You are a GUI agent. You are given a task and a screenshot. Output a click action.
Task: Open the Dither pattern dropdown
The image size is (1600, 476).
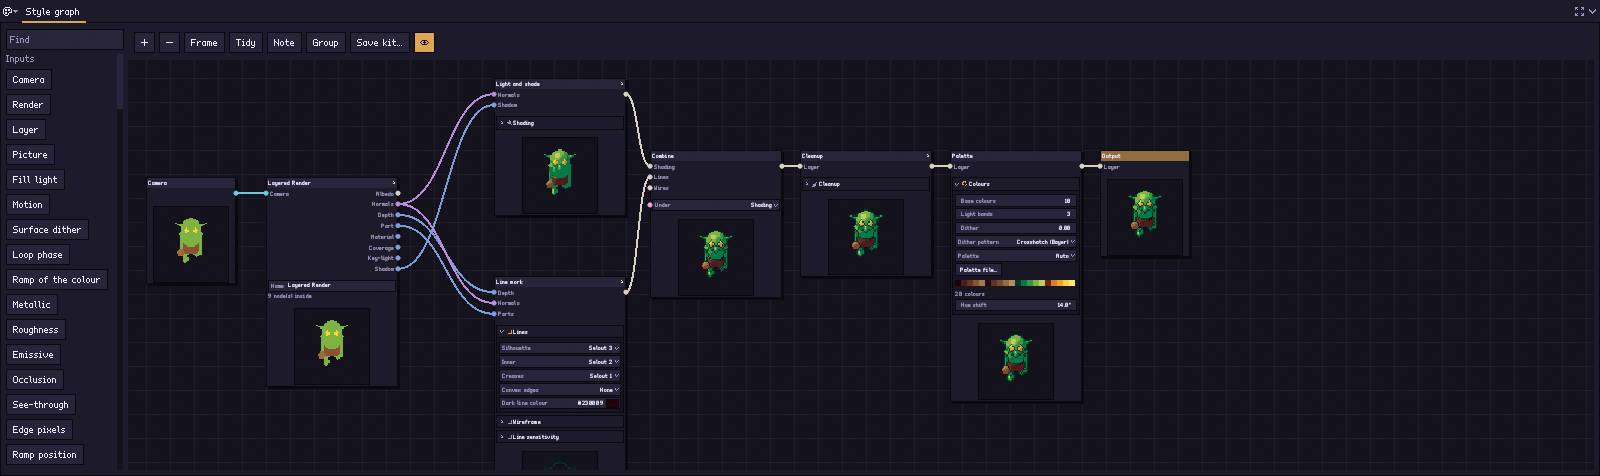pos(1016,242)
